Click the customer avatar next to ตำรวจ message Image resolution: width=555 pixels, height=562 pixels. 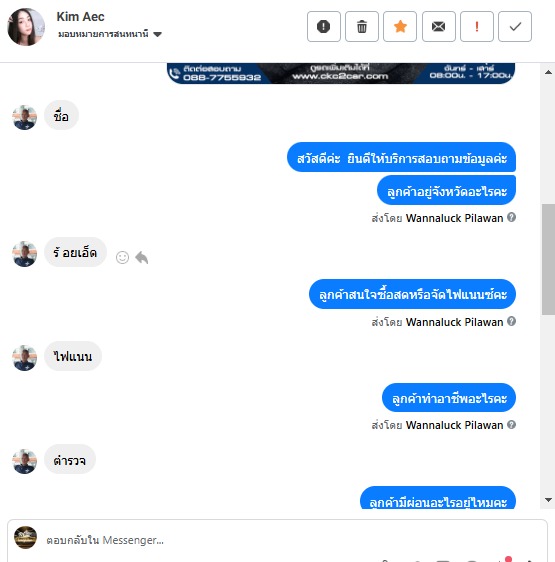(x=24, y=461)
